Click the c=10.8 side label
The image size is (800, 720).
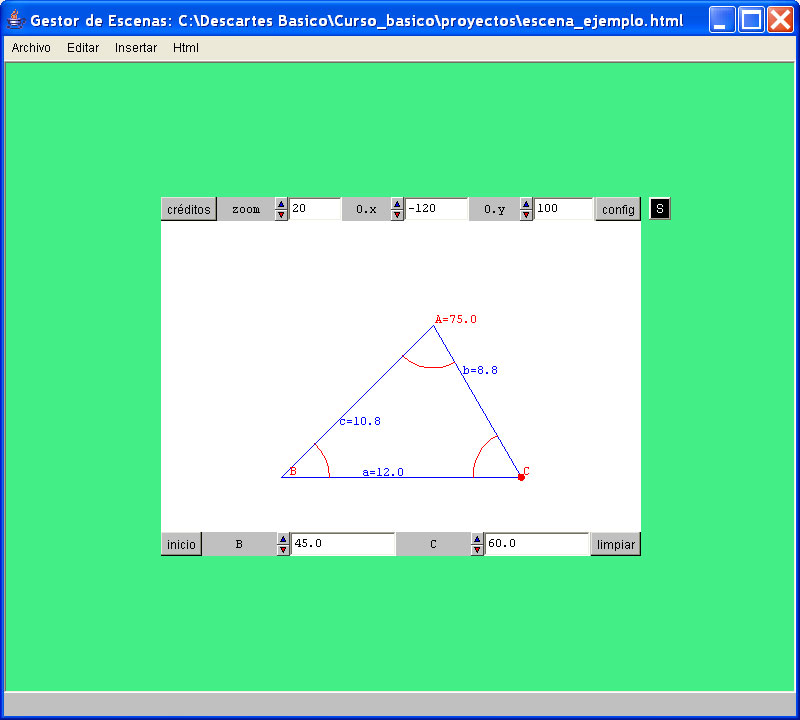(360, 421)
